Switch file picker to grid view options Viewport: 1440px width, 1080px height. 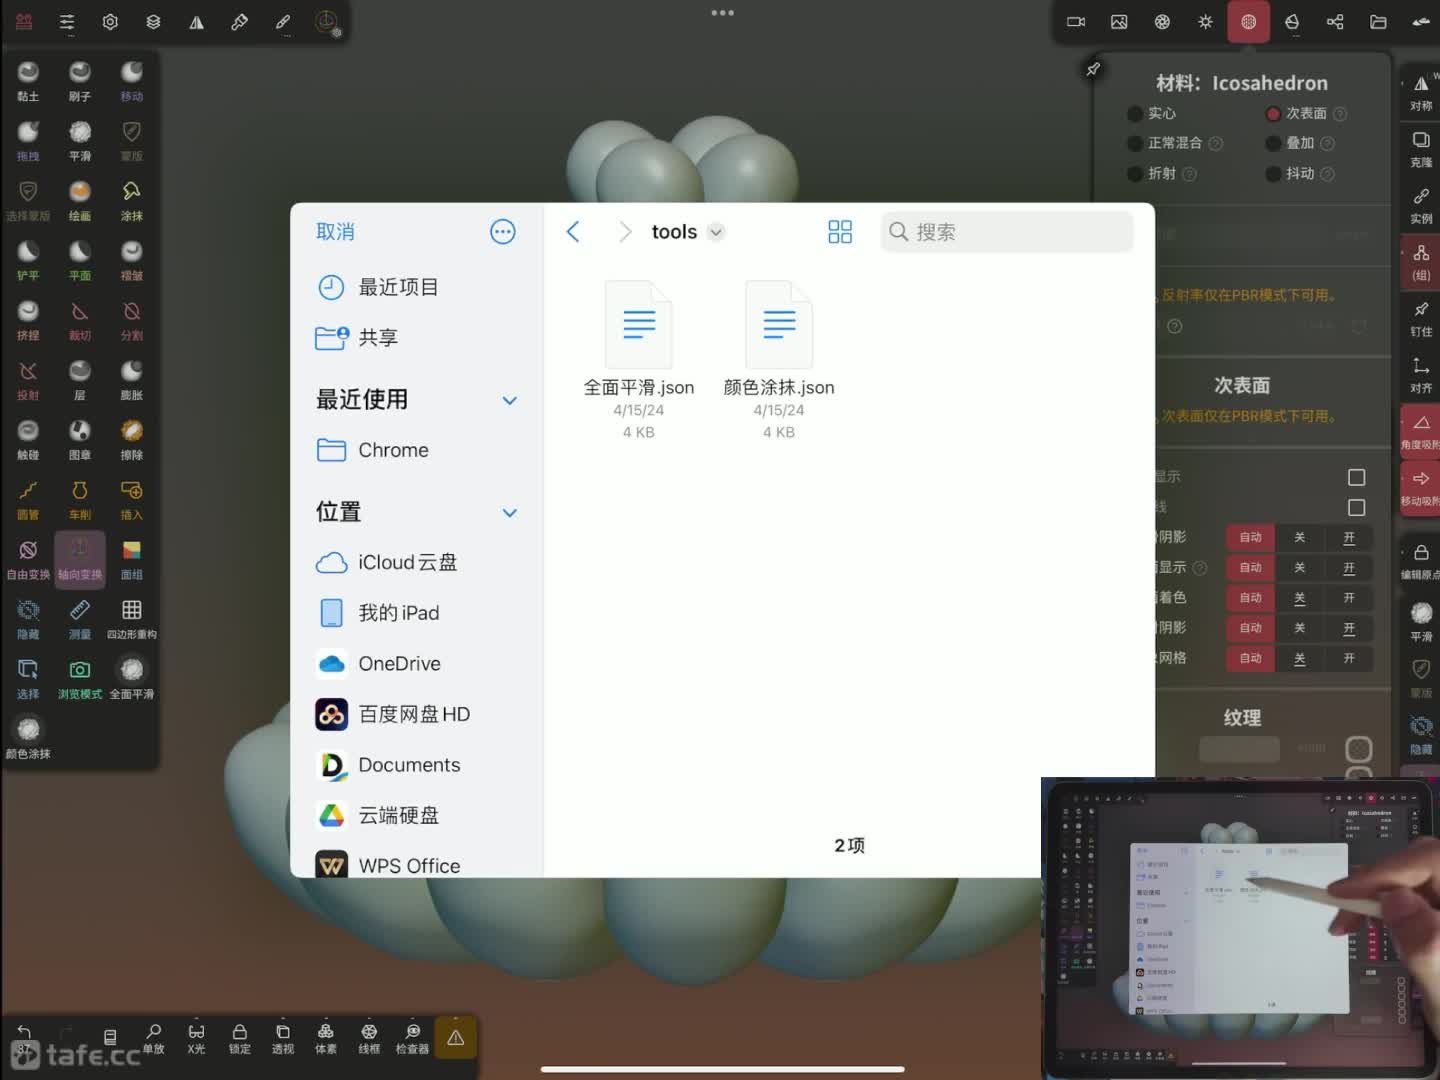pos(840,232)
